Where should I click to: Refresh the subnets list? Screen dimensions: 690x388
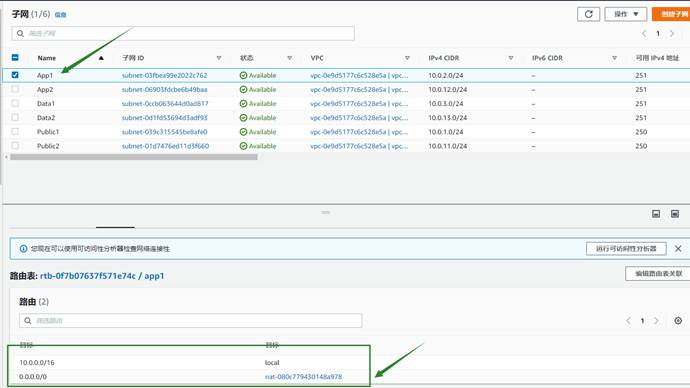coord(588,14)
